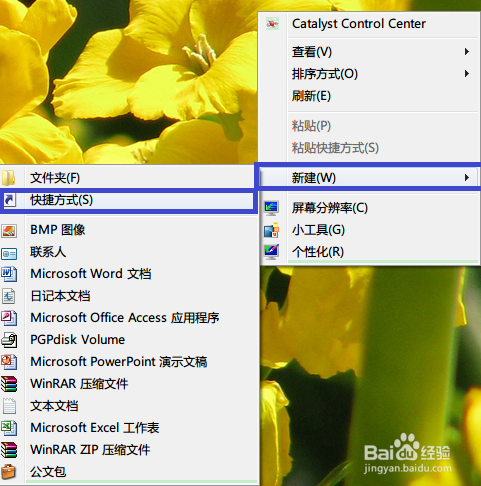
Task: Click the 小工具 gadgets icon
Action: tap(271, 230)
